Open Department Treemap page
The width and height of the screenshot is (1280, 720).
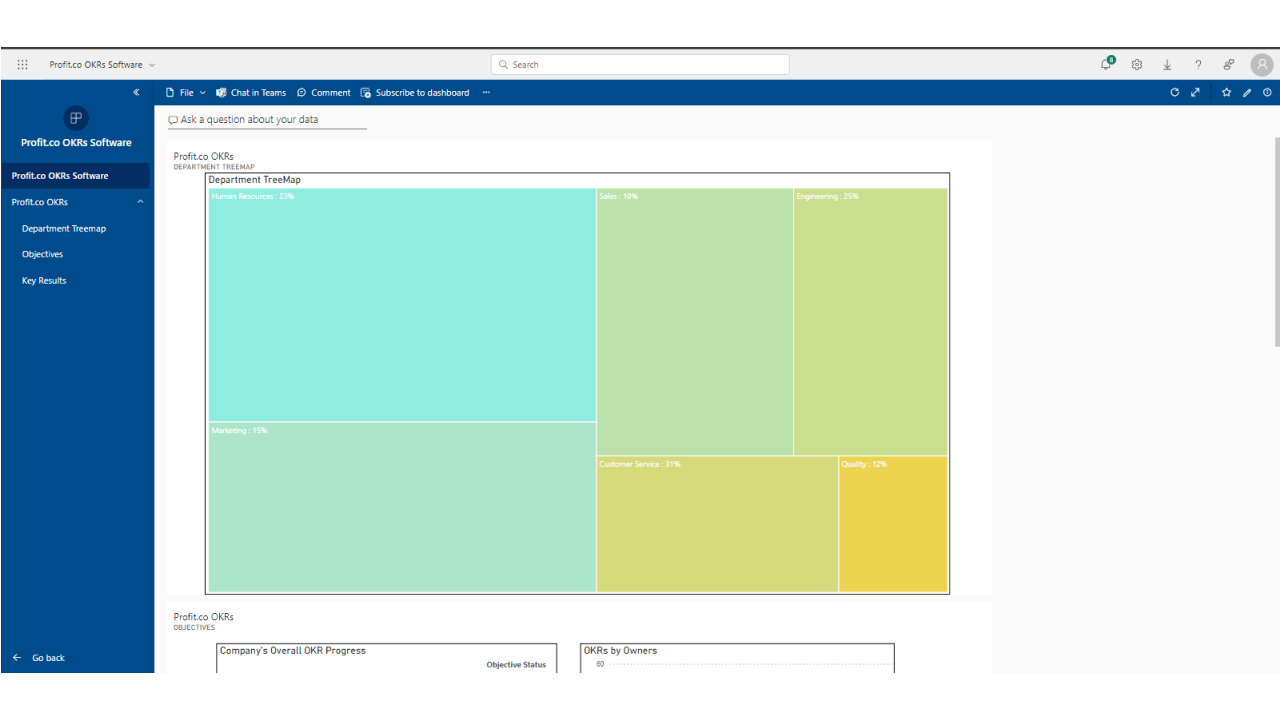click(x=64, y=228)
